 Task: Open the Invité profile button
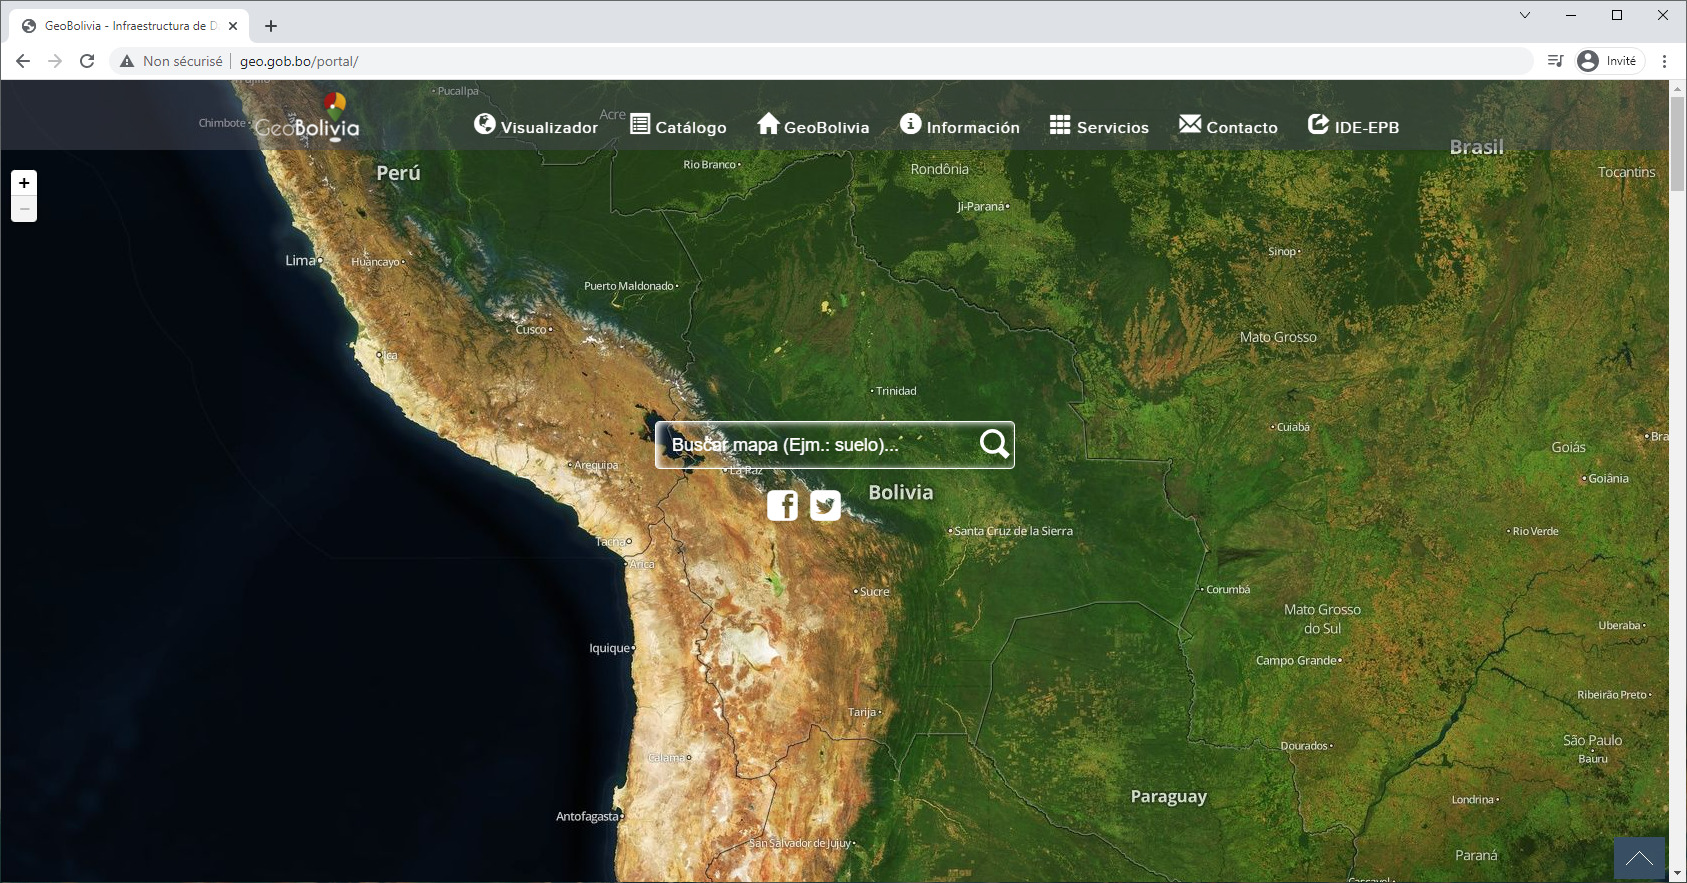coord(1610,61)
